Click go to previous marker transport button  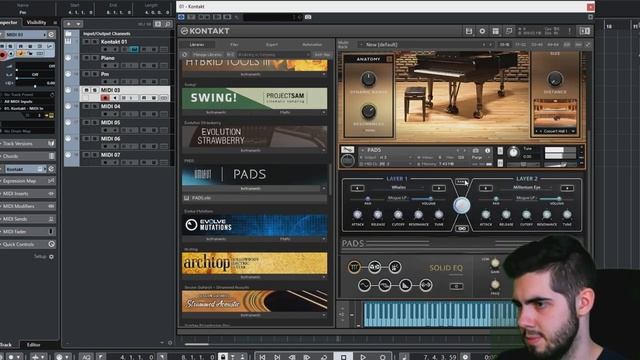click(x=262, y=357)
